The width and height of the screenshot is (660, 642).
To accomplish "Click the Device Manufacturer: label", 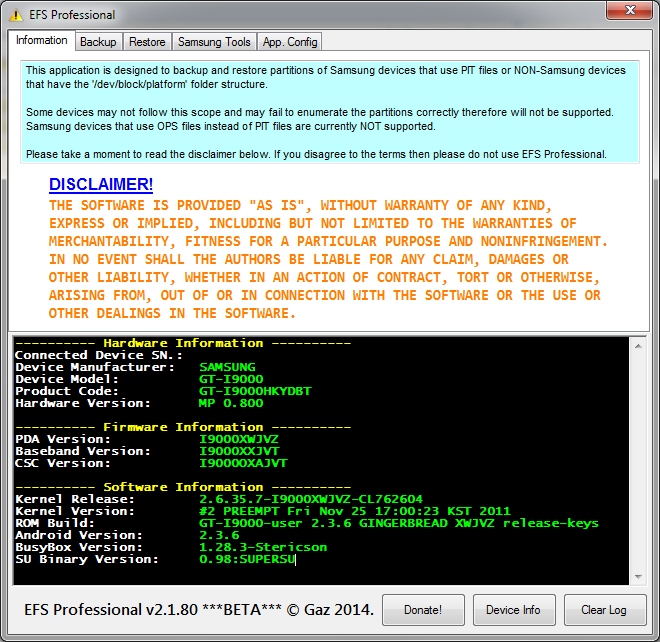I will pos(95,367).
